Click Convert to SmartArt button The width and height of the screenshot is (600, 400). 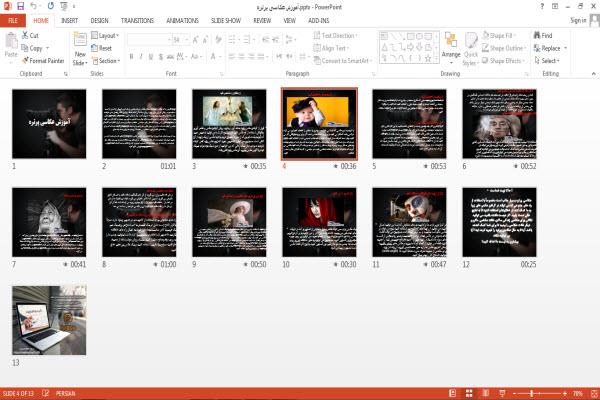[x=342, y=60]
